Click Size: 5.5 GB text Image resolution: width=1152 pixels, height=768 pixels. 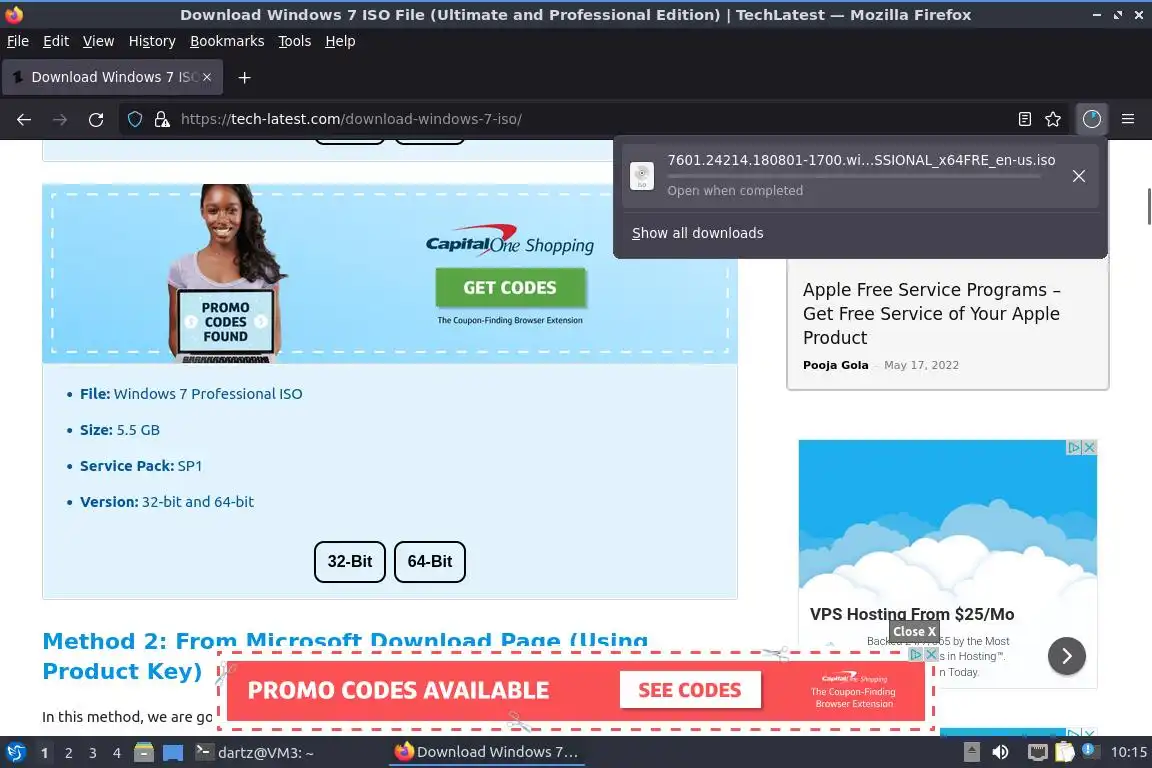coord(120,430)
